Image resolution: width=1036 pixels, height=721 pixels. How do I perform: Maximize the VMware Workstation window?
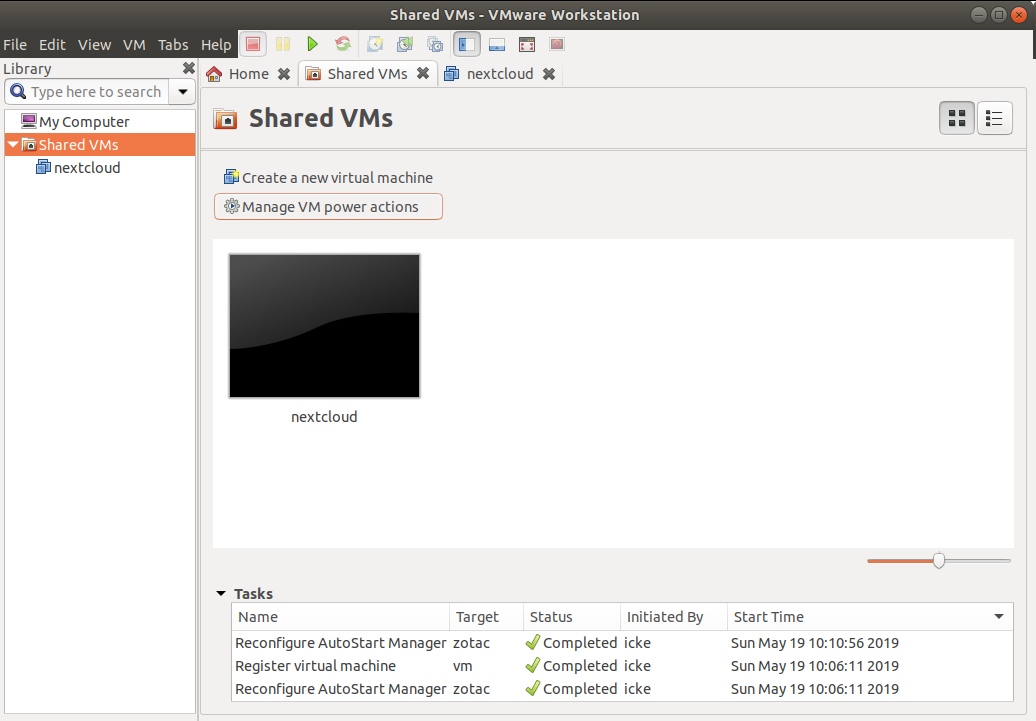point(998,15)
